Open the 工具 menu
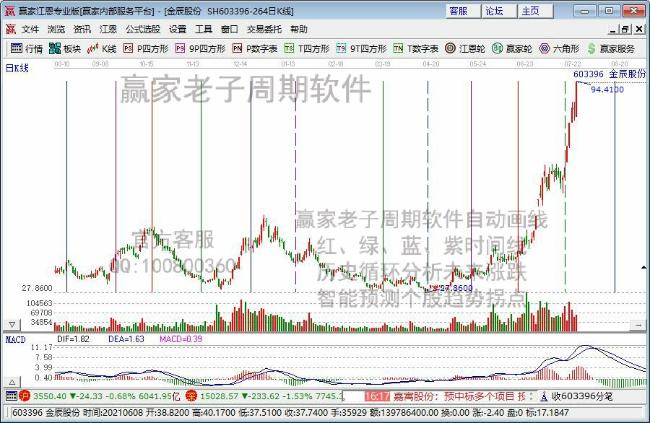 point(204,29)
